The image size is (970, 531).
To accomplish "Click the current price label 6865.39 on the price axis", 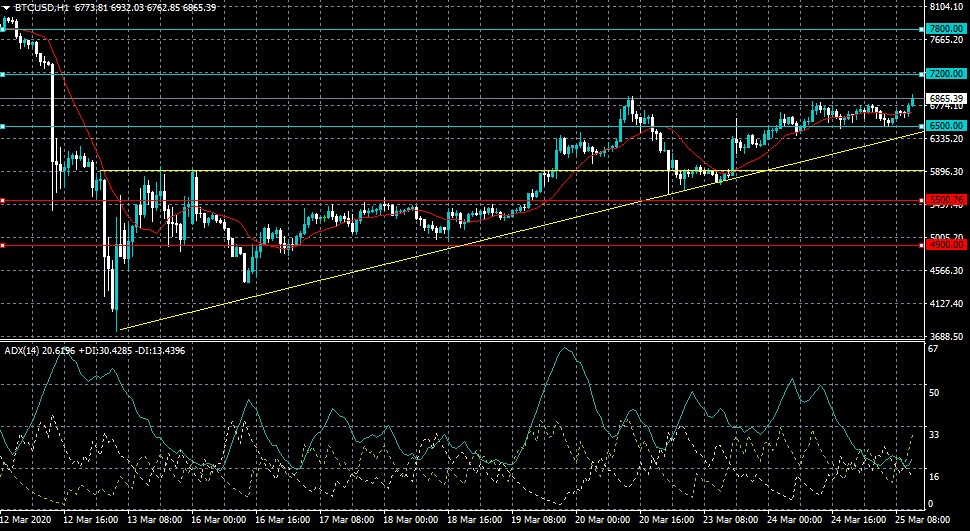I will point(946,98).
